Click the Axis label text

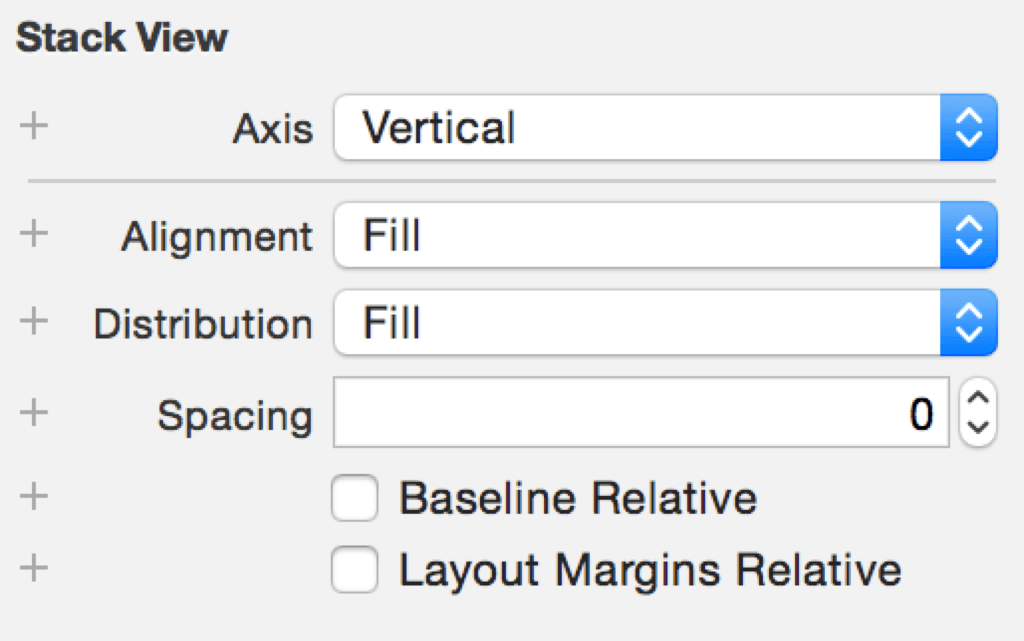272,129
